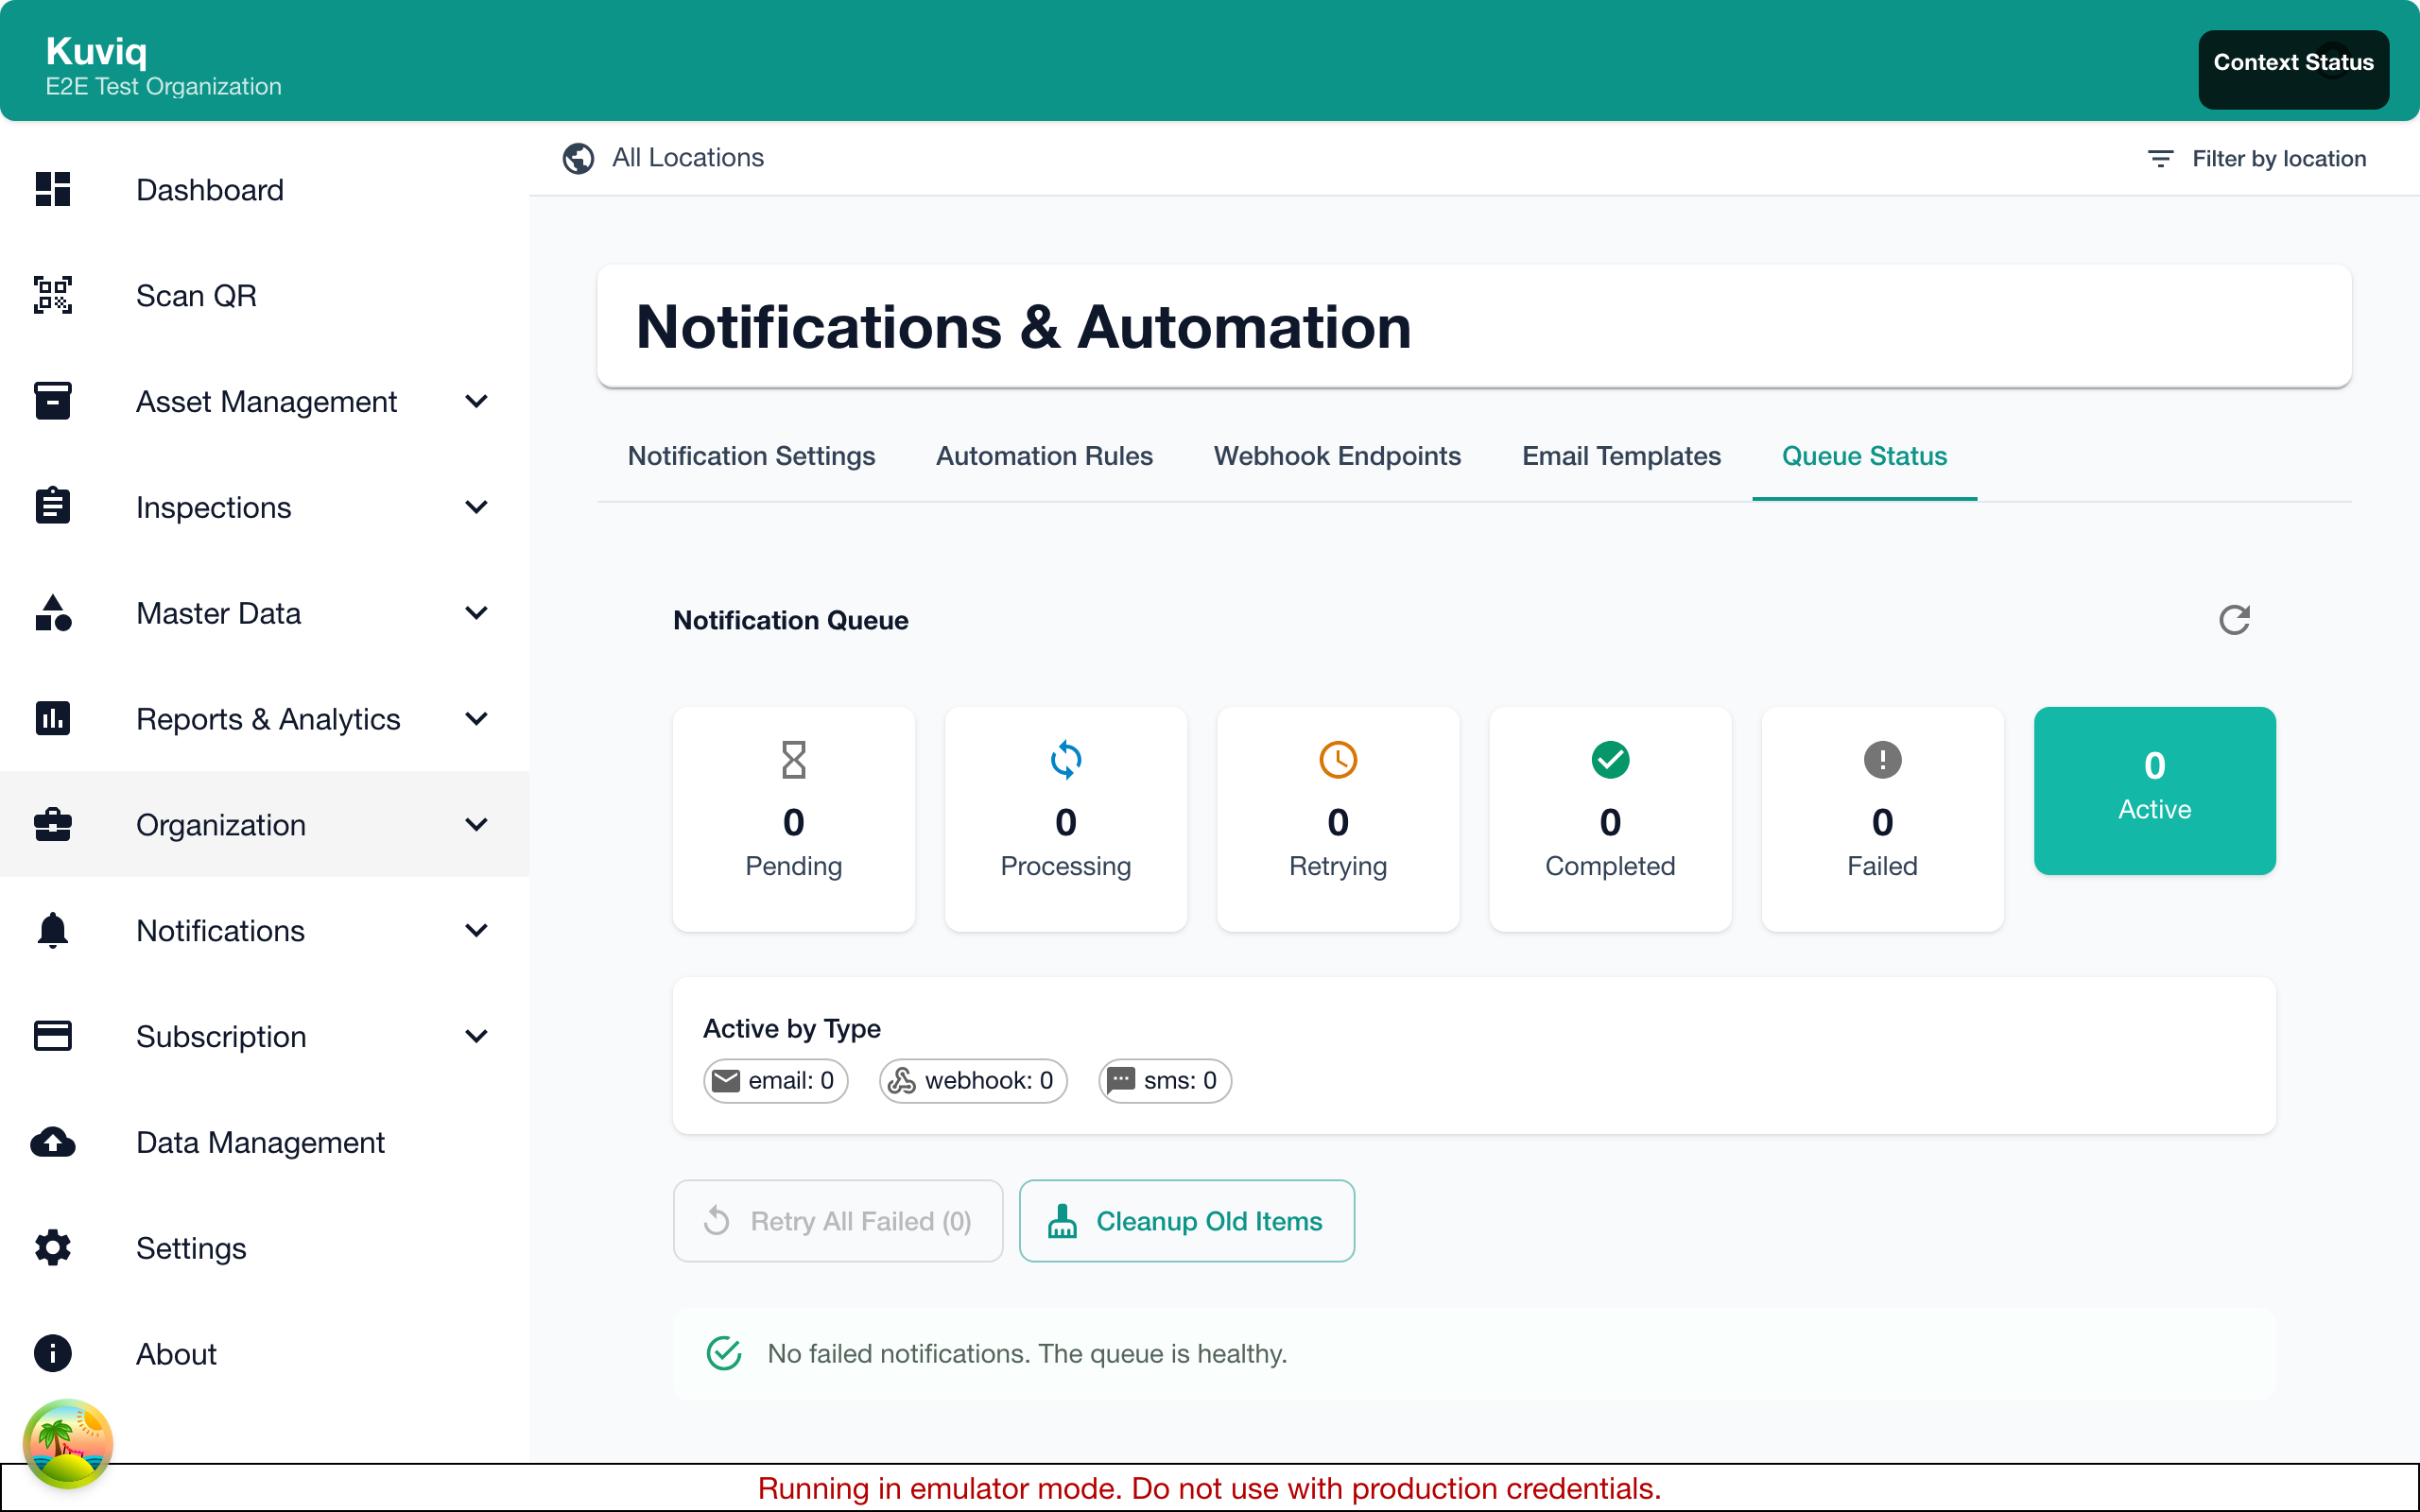2420x1512 pixels.
Task: Open the Context Status button
Action: coord(2293,68)
